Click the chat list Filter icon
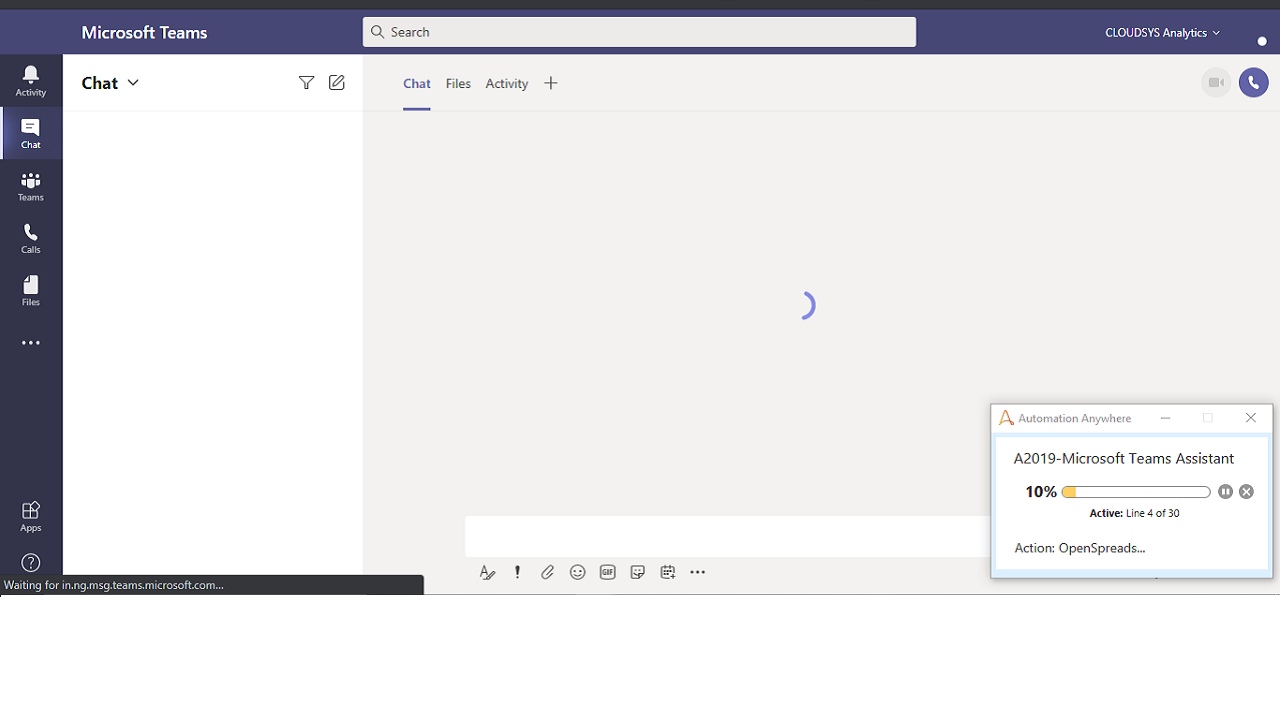 tap(307, 83)
